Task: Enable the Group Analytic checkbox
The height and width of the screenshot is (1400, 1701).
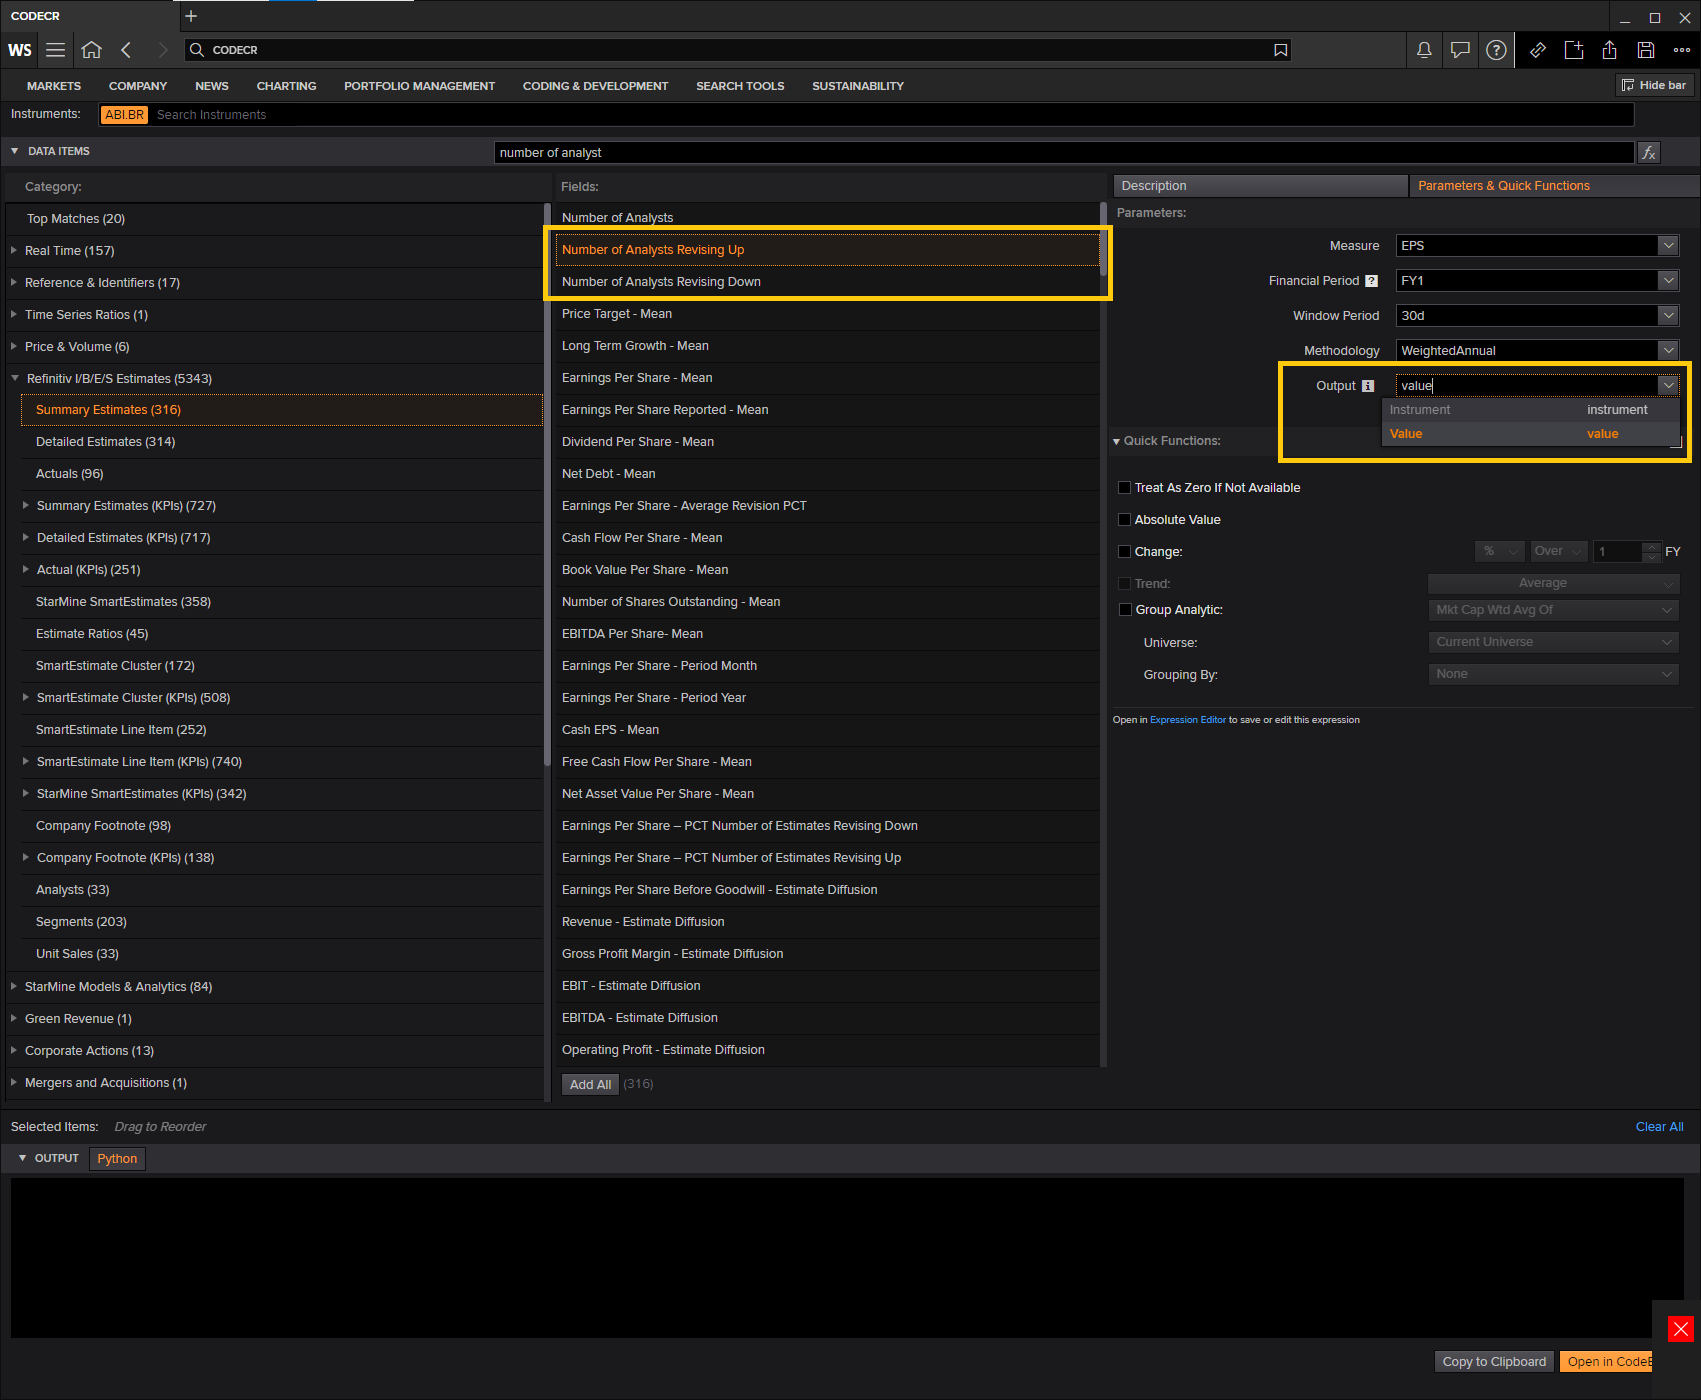Action: 1124,610
